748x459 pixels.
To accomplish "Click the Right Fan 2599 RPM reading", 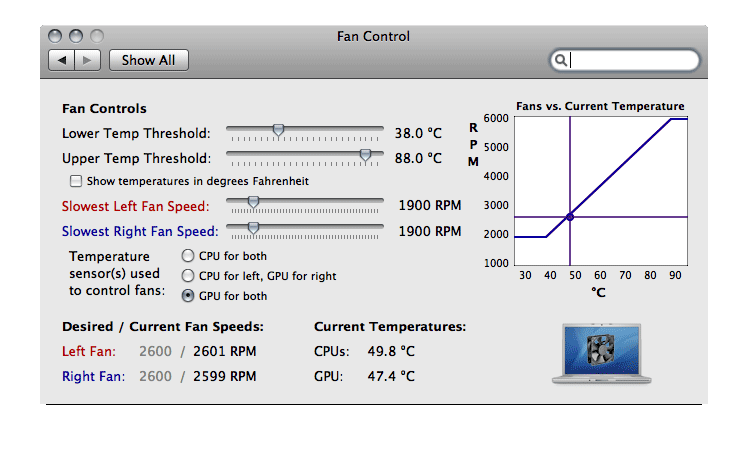I will click(225, 376).
